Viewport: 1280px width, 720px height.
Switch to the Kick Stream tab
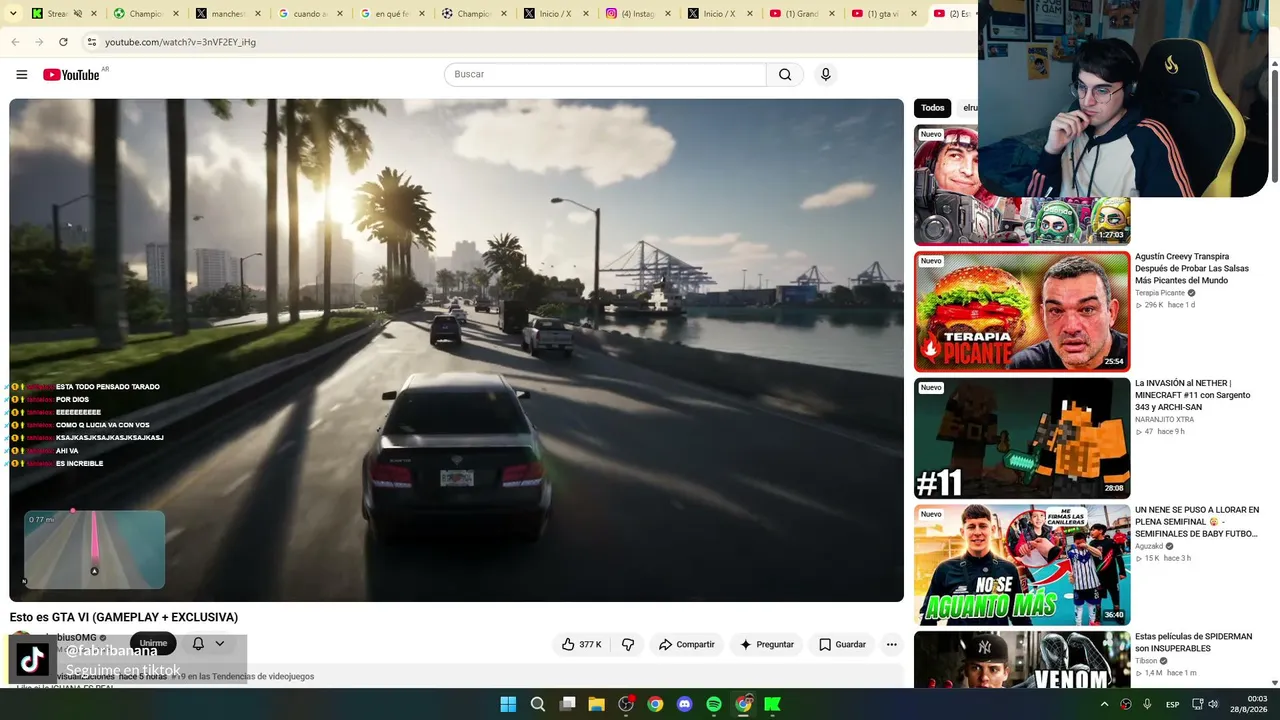pyautogui.click(x=64, y=14)
